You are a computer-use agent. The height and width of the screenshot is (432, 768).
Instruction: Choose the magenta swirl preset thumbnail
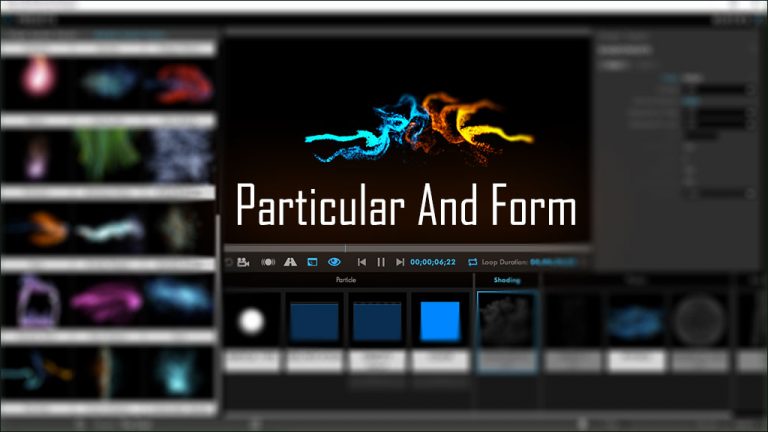pos(106,301)
